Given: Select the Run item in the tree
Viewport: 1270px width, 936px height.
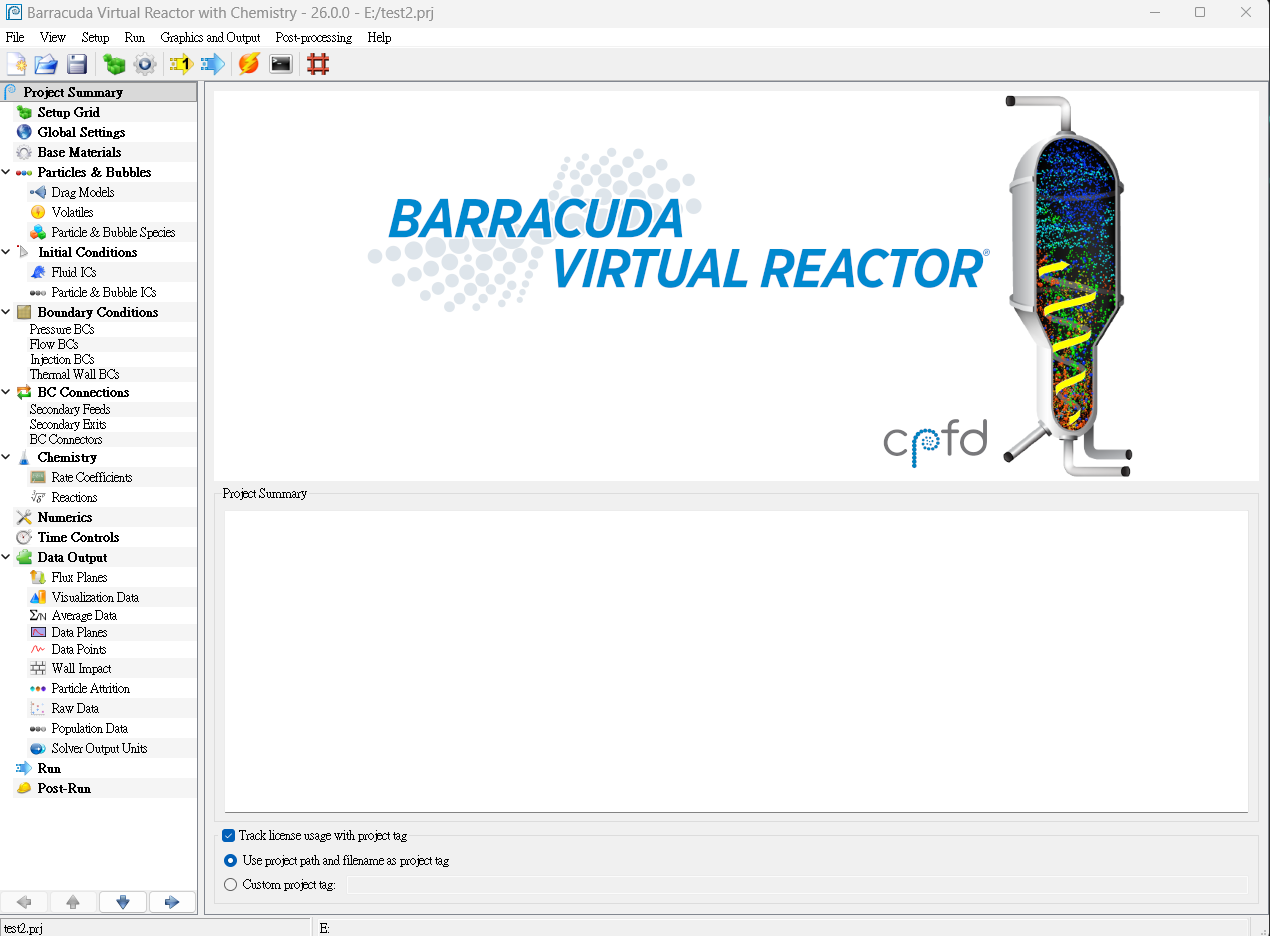Looking at the screenshot, I should [49, 768].
